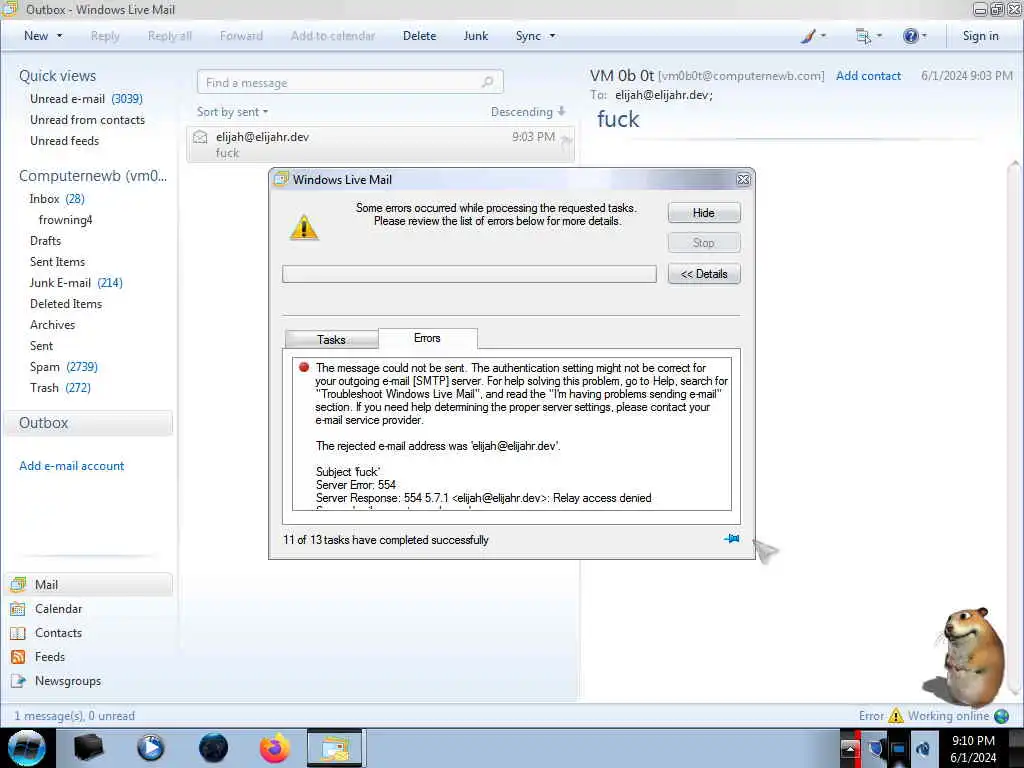Open the media player taskbar icon

(151, 748)
